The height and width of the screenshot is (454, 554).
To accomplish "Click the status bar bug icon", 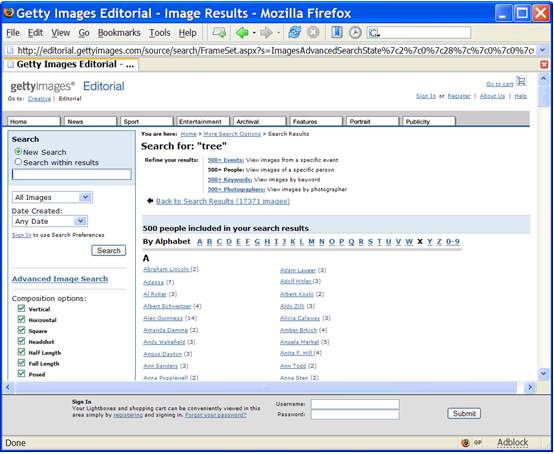I will (466, 443).
